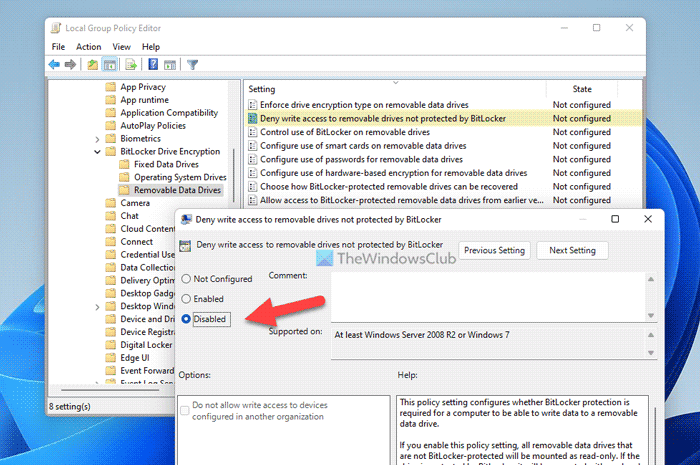Select the Enabled radio button
Viewport: 700px width, 465px height.
[x=186, y=299]
